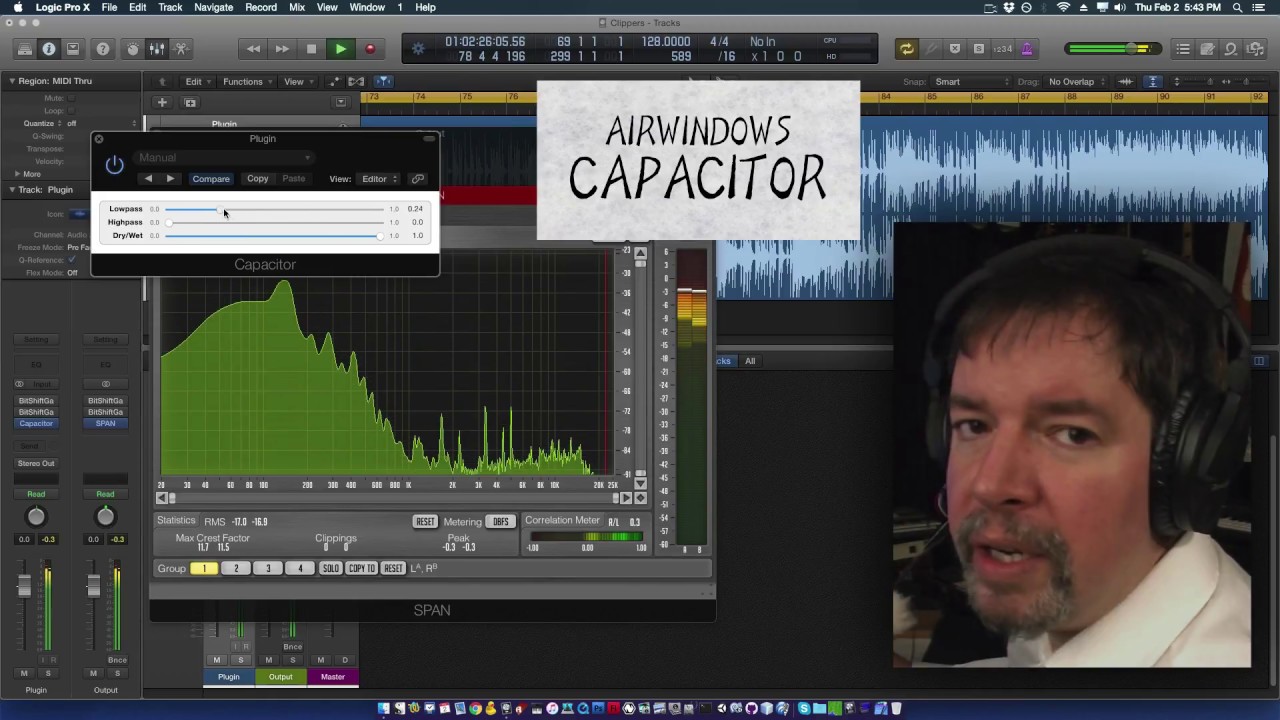Image resolution: width=1280 pixels, height=720 pixels.
Task: Open the View menu in tracks area
Action: point(297,82)
